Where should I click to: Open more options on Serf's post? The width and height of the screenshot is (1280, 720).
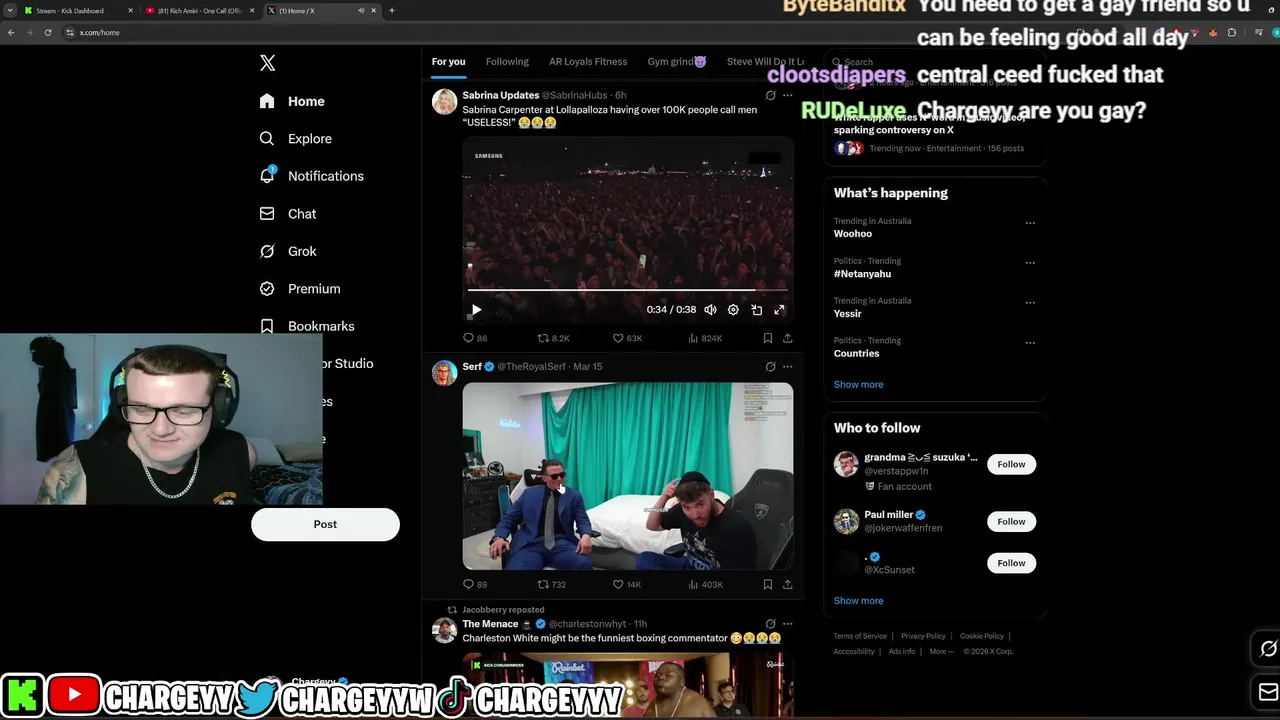[x=787, y=367]
